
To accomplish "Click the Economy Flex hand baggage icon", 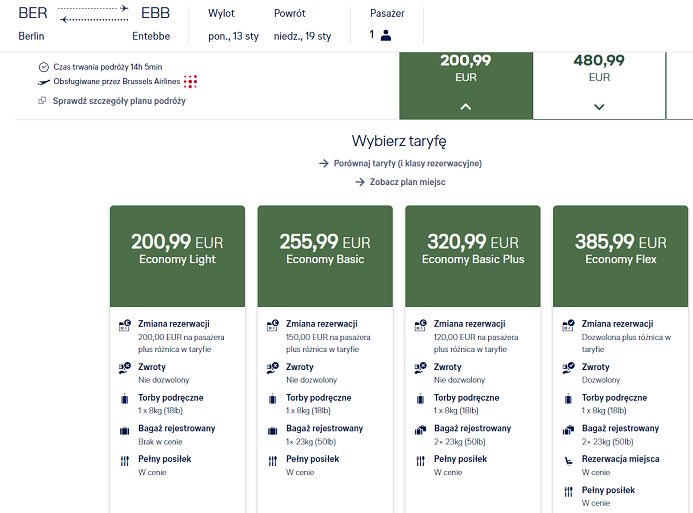I will [568, 399].
